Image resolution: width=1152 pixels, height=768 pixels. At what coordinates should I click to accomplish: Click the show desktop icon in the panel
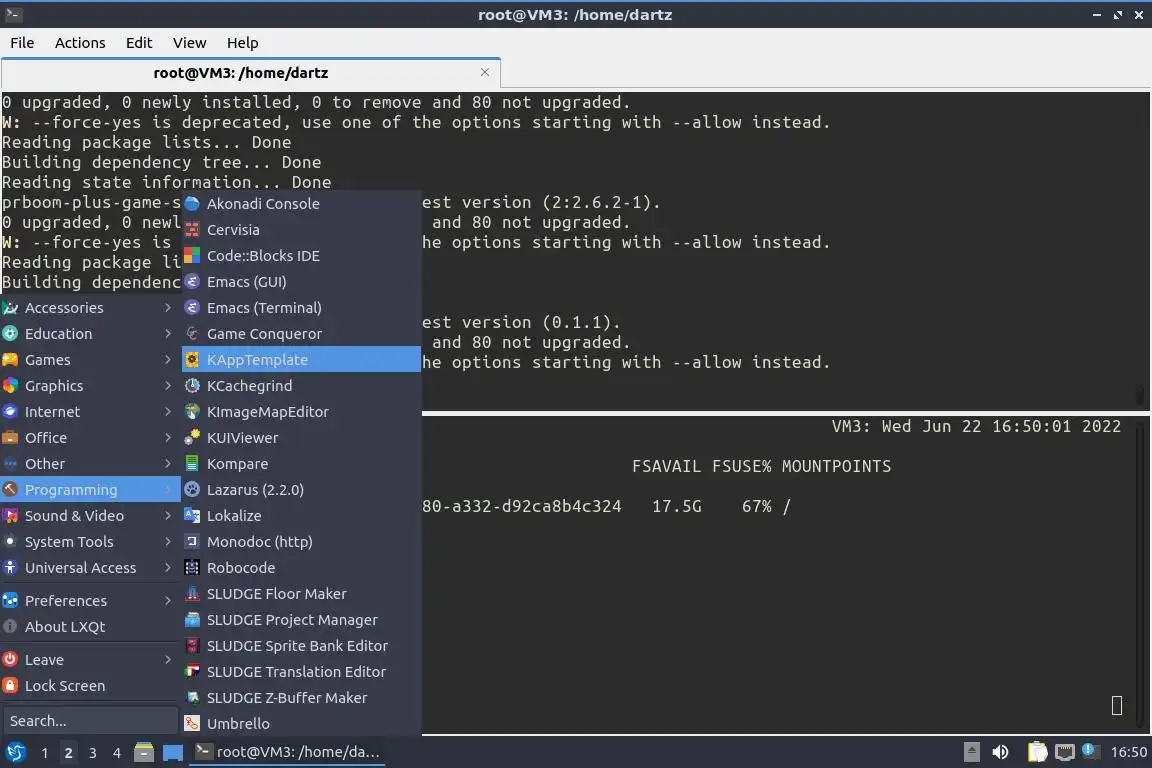tap(173, 753)
